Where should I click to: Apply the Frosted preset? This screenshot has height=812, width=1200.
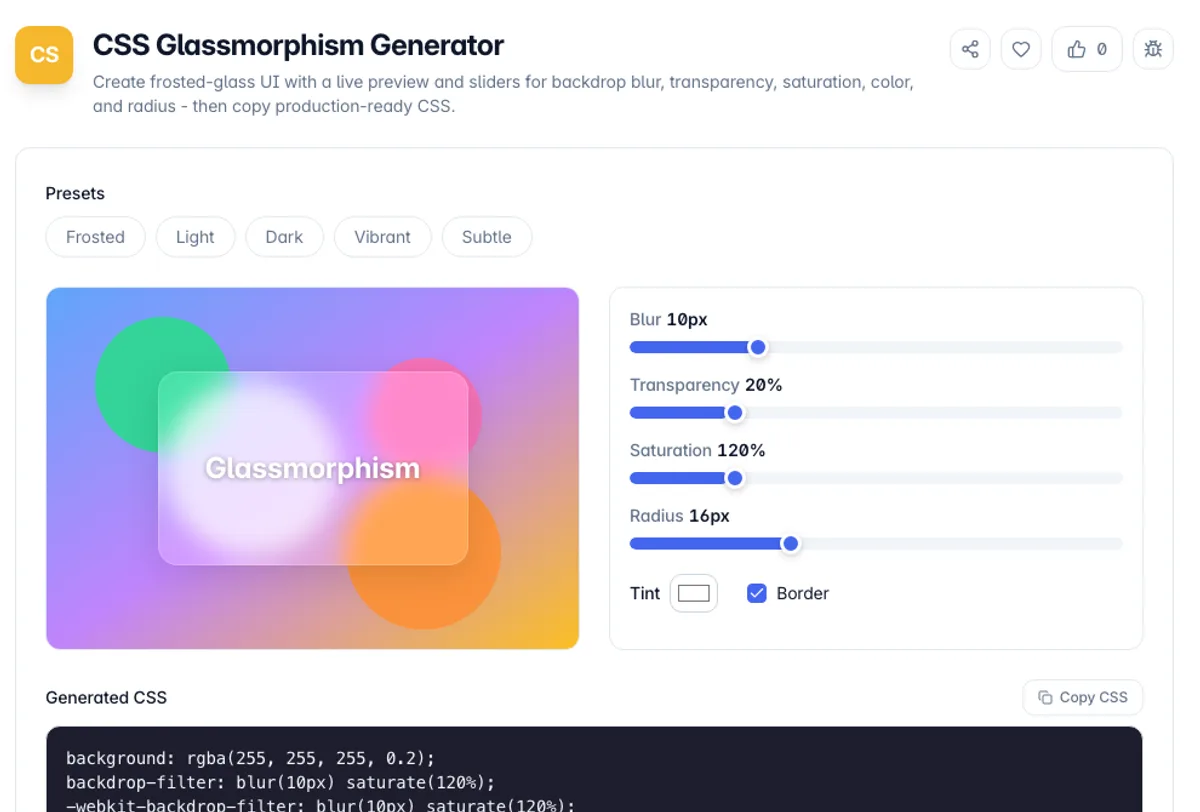95,237
